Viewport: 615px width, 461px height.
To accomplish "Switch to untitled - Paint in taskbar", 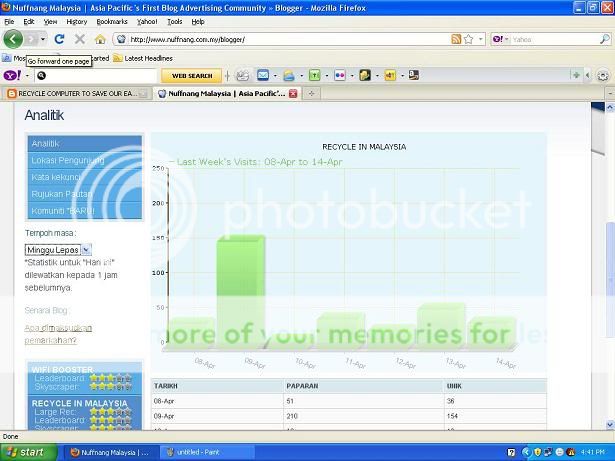I will pos(206,452).
